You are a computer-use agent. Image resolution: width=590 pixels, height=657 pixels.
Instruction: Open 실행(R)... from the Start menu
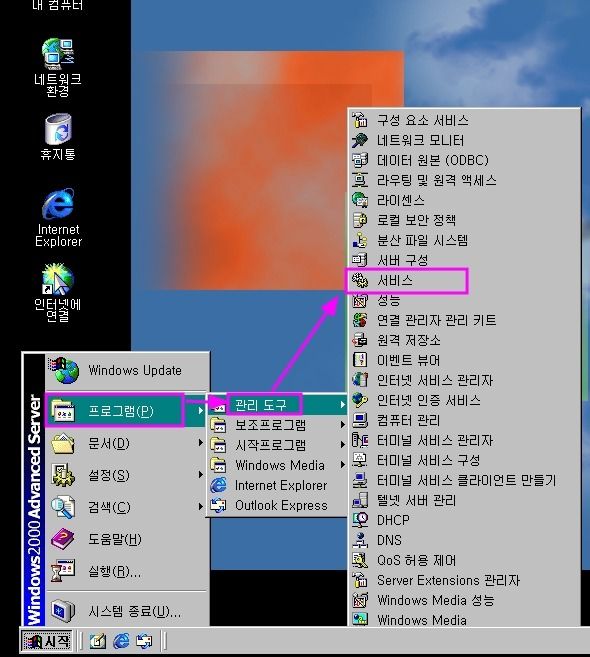click(127, 571)
